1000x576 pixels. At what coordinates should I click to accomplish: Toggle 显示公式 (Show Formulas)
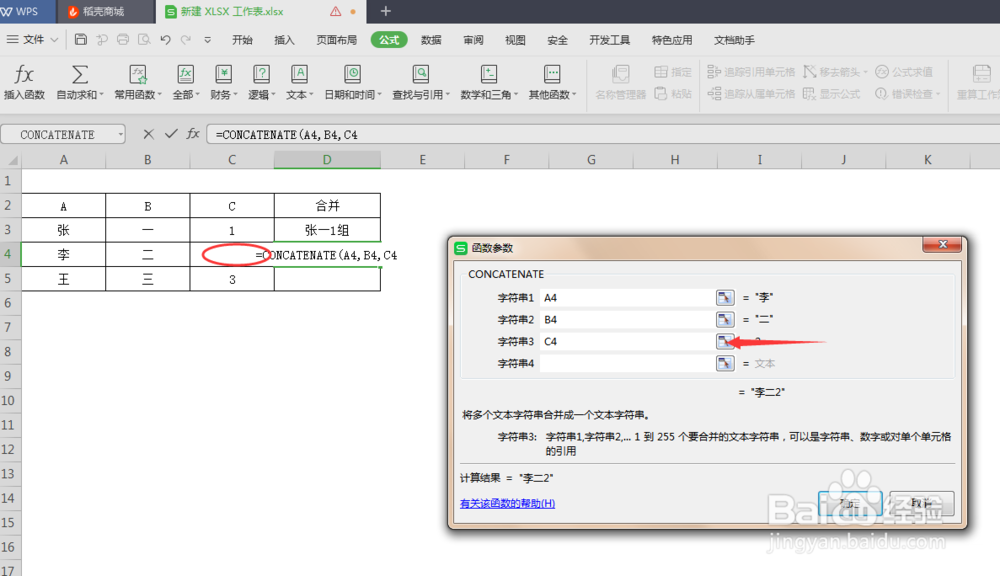click(x=838, y=93)
